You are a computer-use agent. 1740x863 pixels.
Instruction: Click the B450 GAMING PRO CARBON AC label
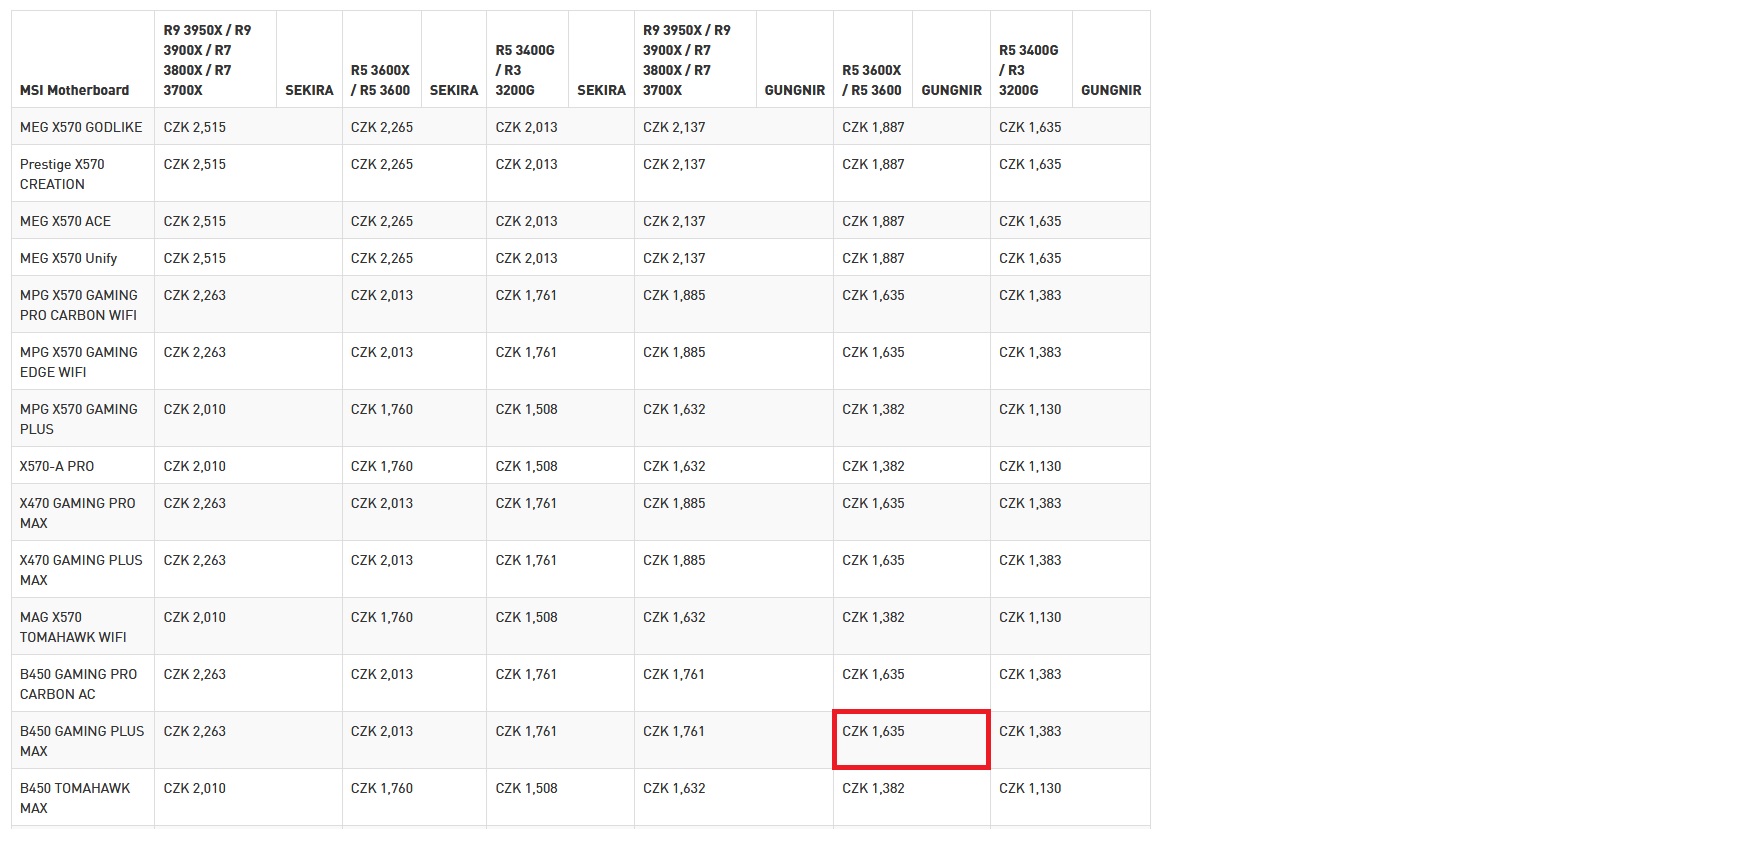coord(78,684)
